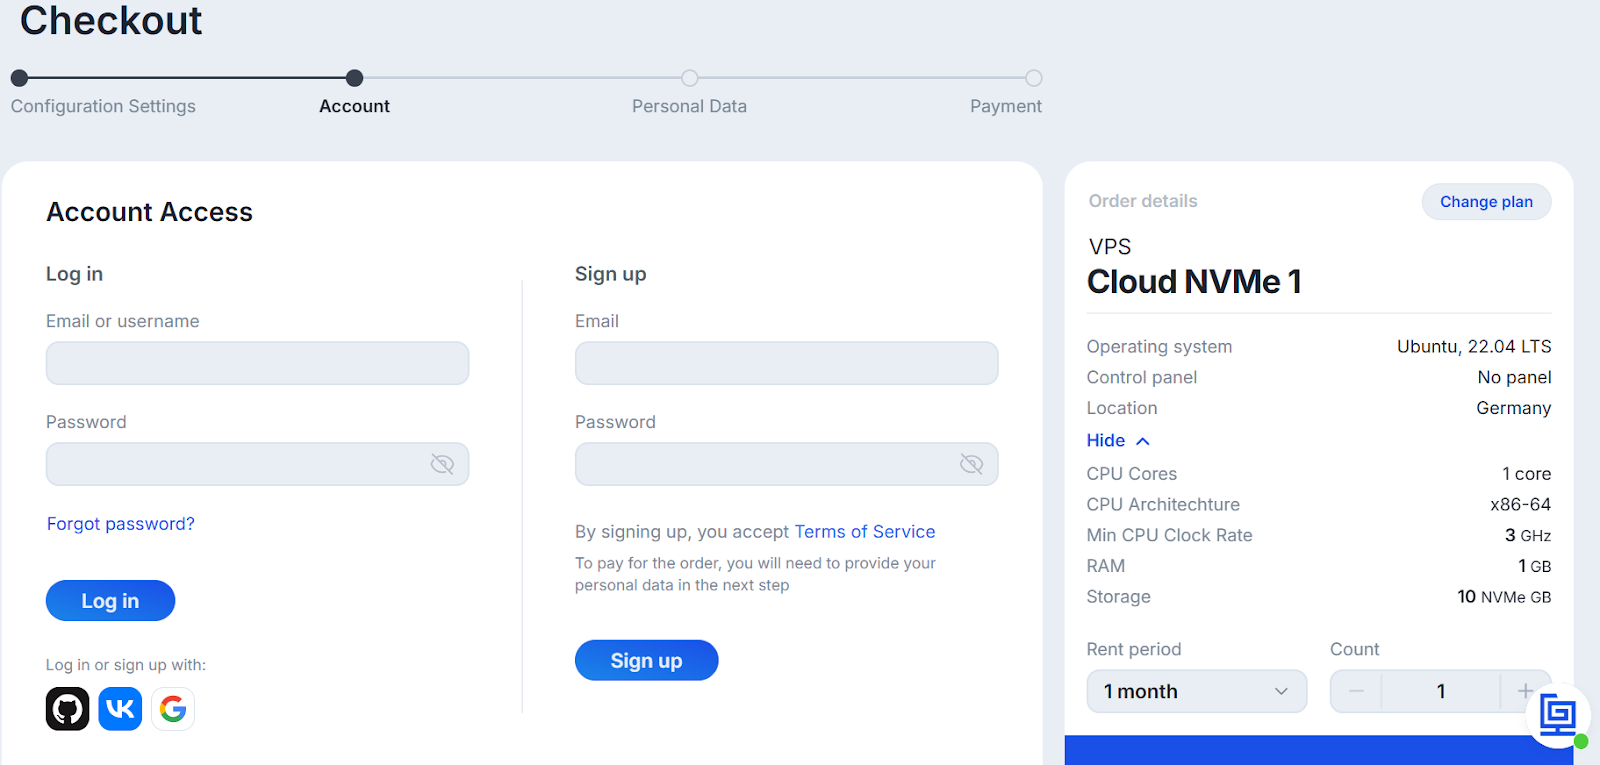Show the Log in password
This screenshot has width=1600, height=765.
(x=442, y=464)
